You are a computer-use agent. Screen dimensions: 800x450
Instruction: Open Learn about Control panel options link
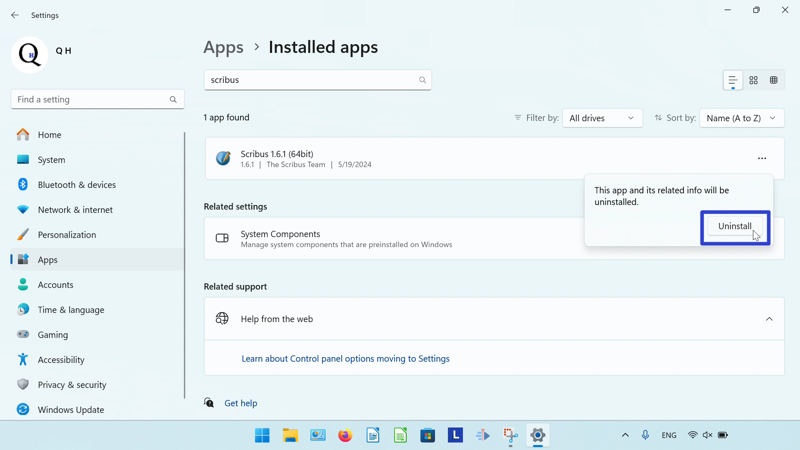(345, 359)
